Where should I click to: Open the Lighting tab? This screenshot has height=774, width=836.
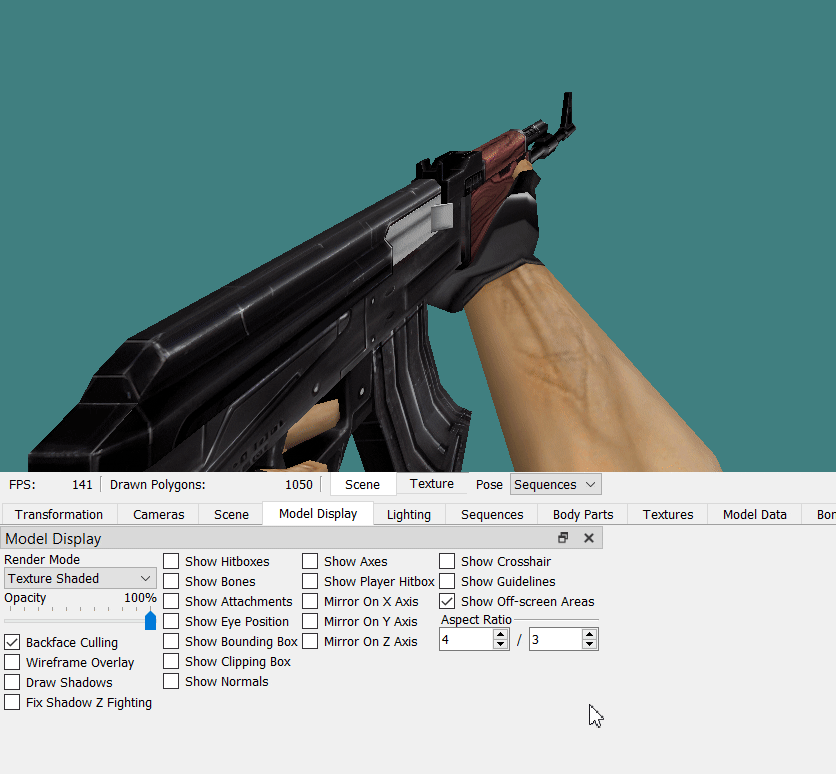[x=409, y=514]
